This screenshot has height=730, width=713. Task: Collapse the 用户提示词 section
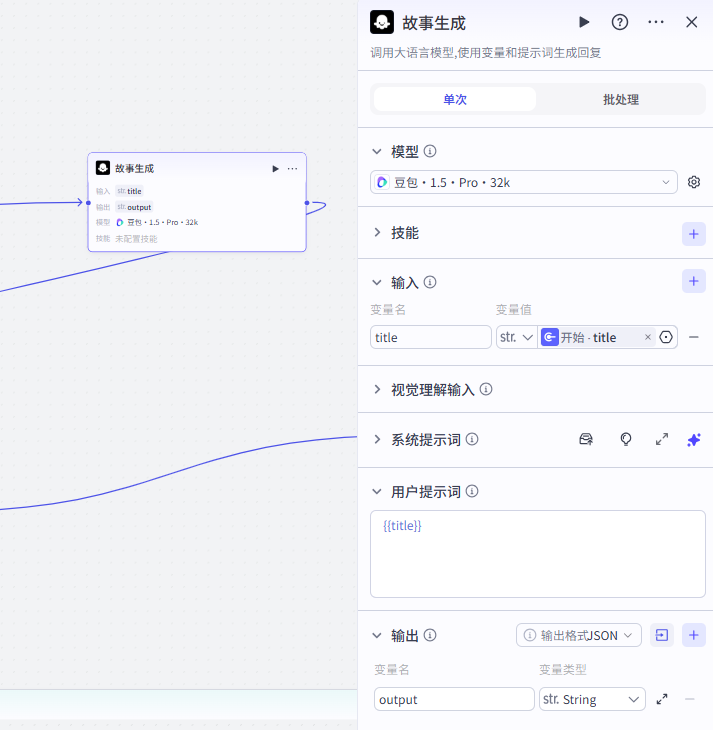[377, 492]
